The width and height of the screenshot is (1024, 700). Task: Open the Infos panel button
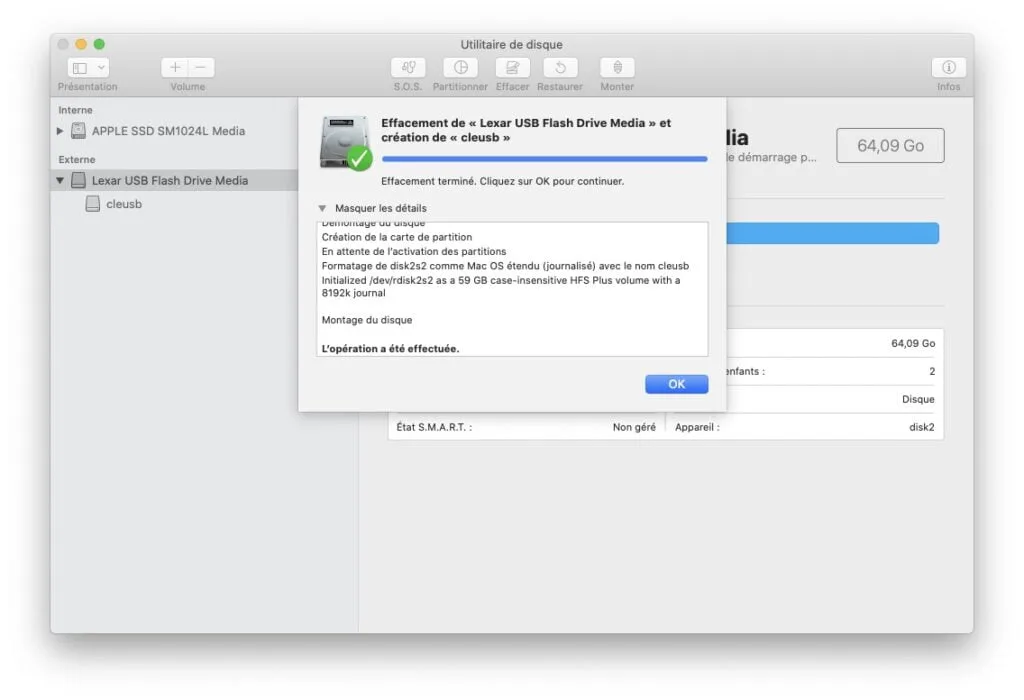pyautogui.click(x=949, y=67)
